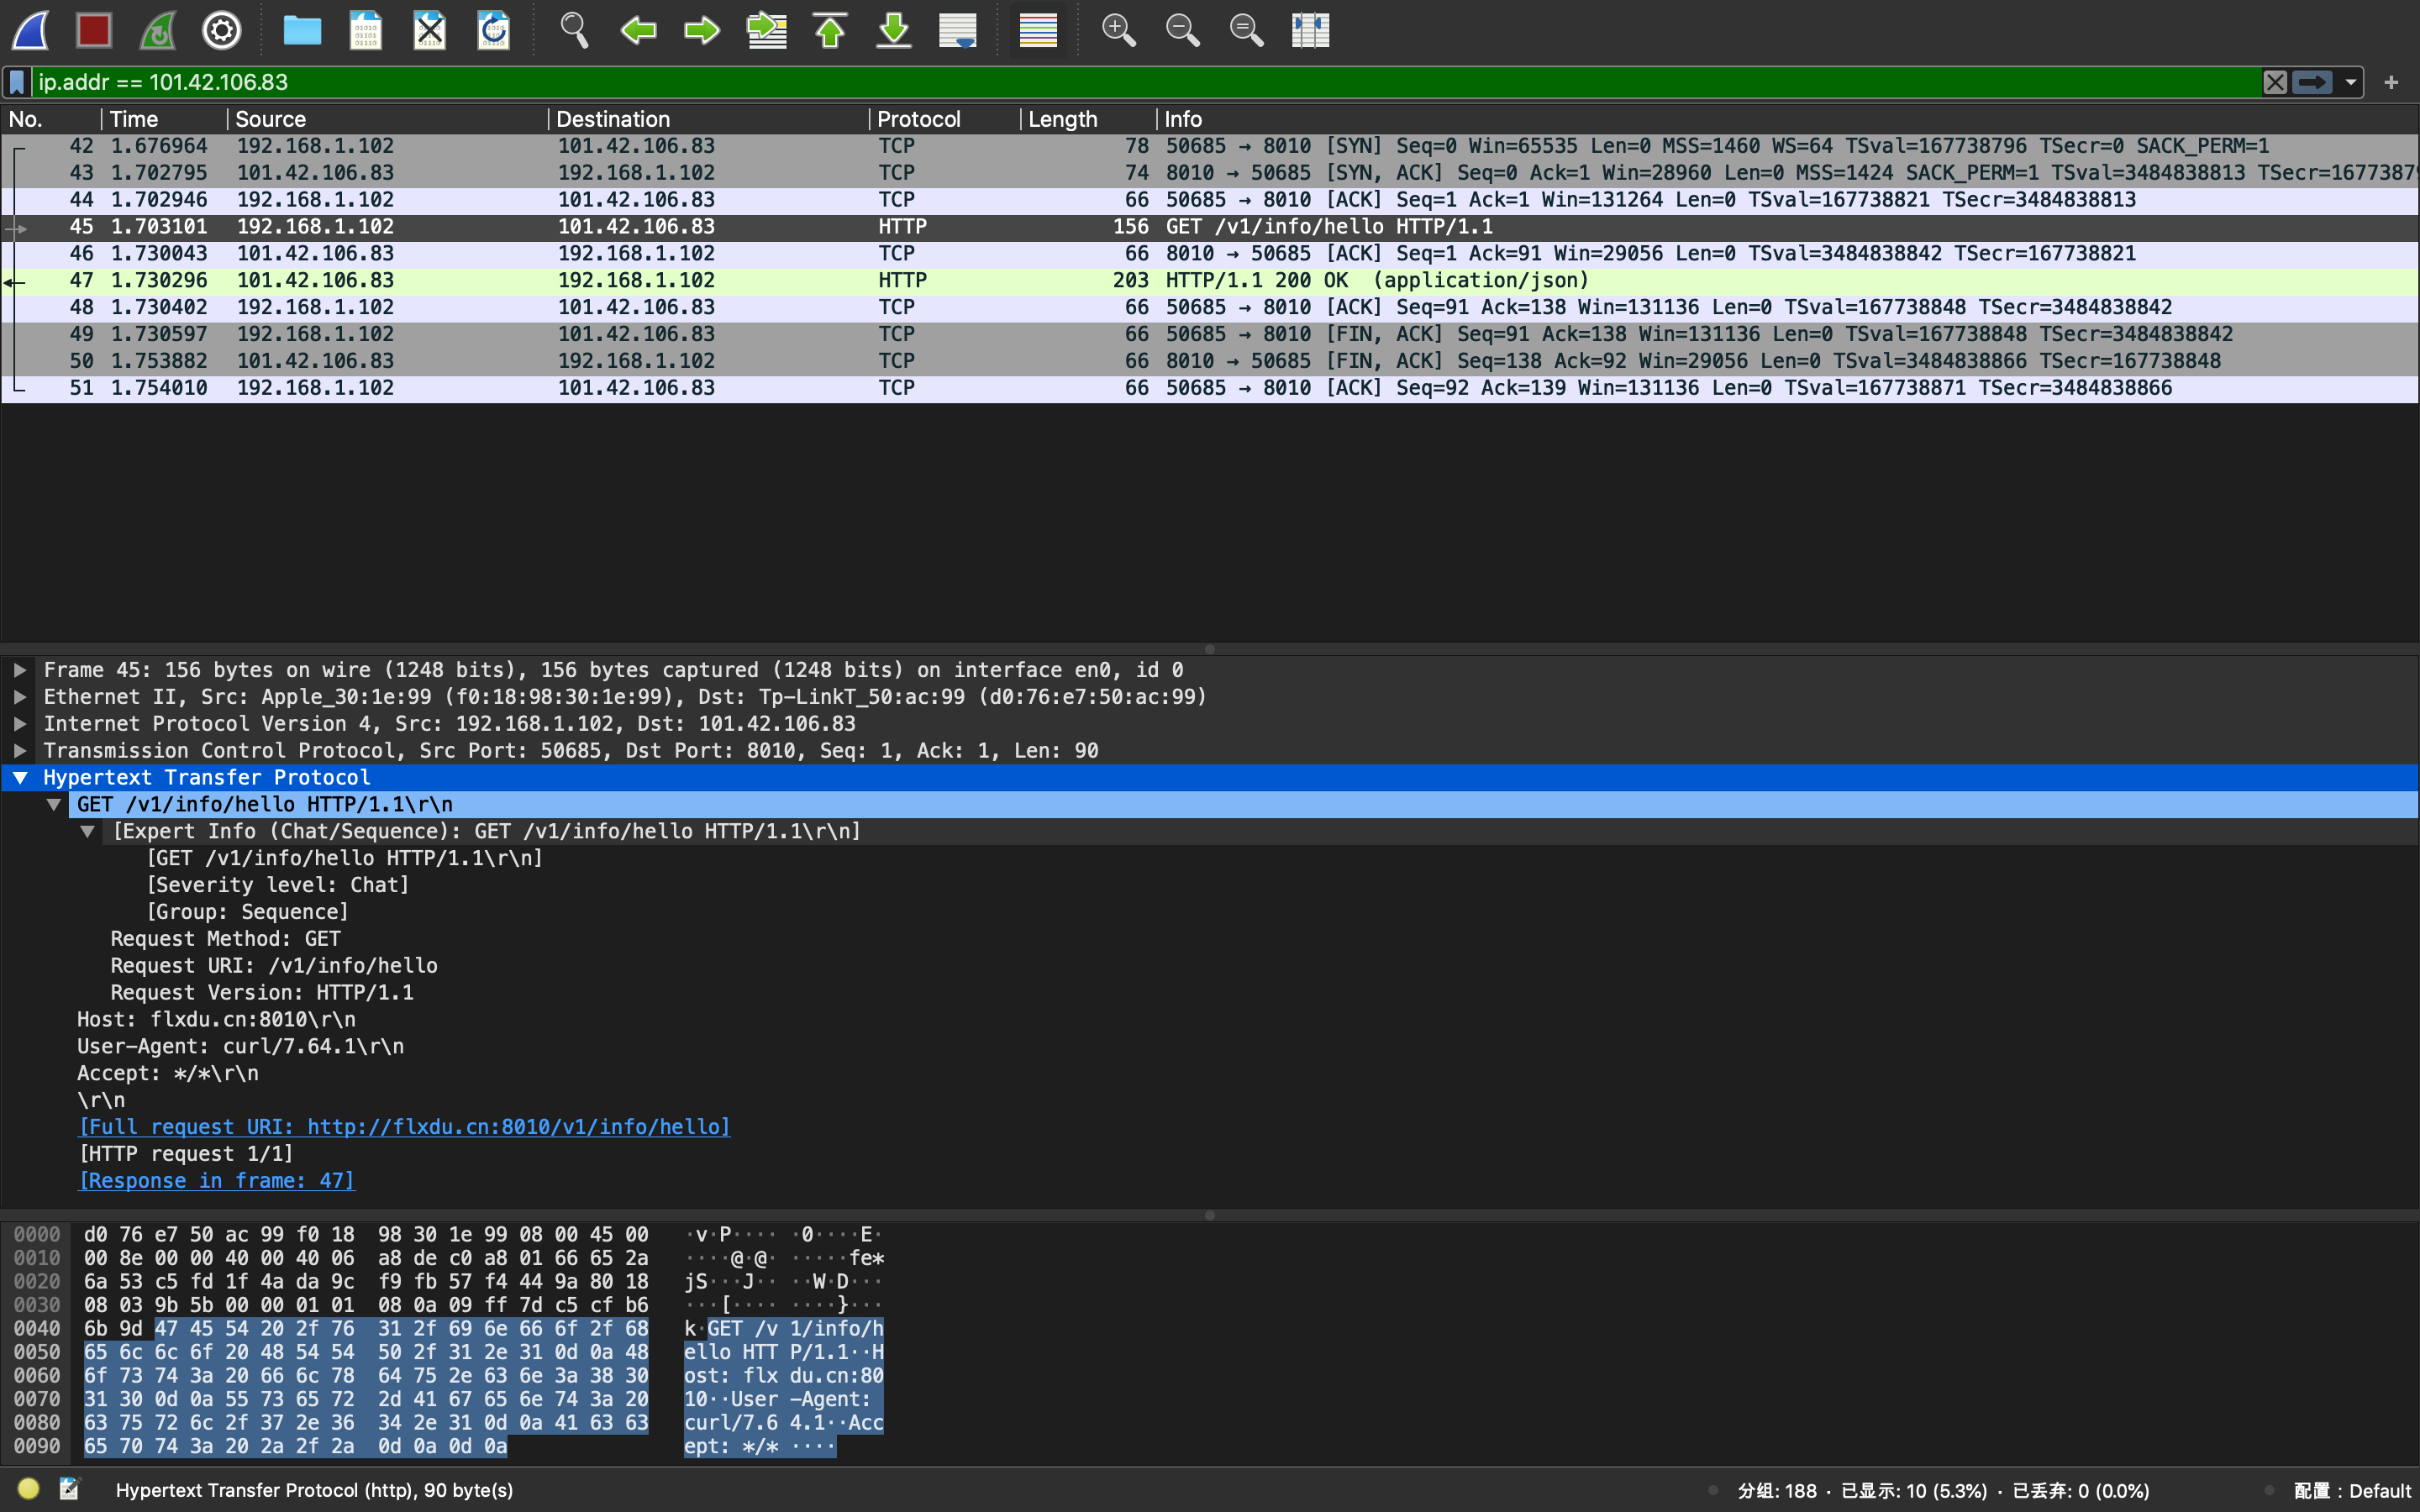2420x1512 pixels.
Task: Sort by the Length column header
Action: click(1088, 119)
